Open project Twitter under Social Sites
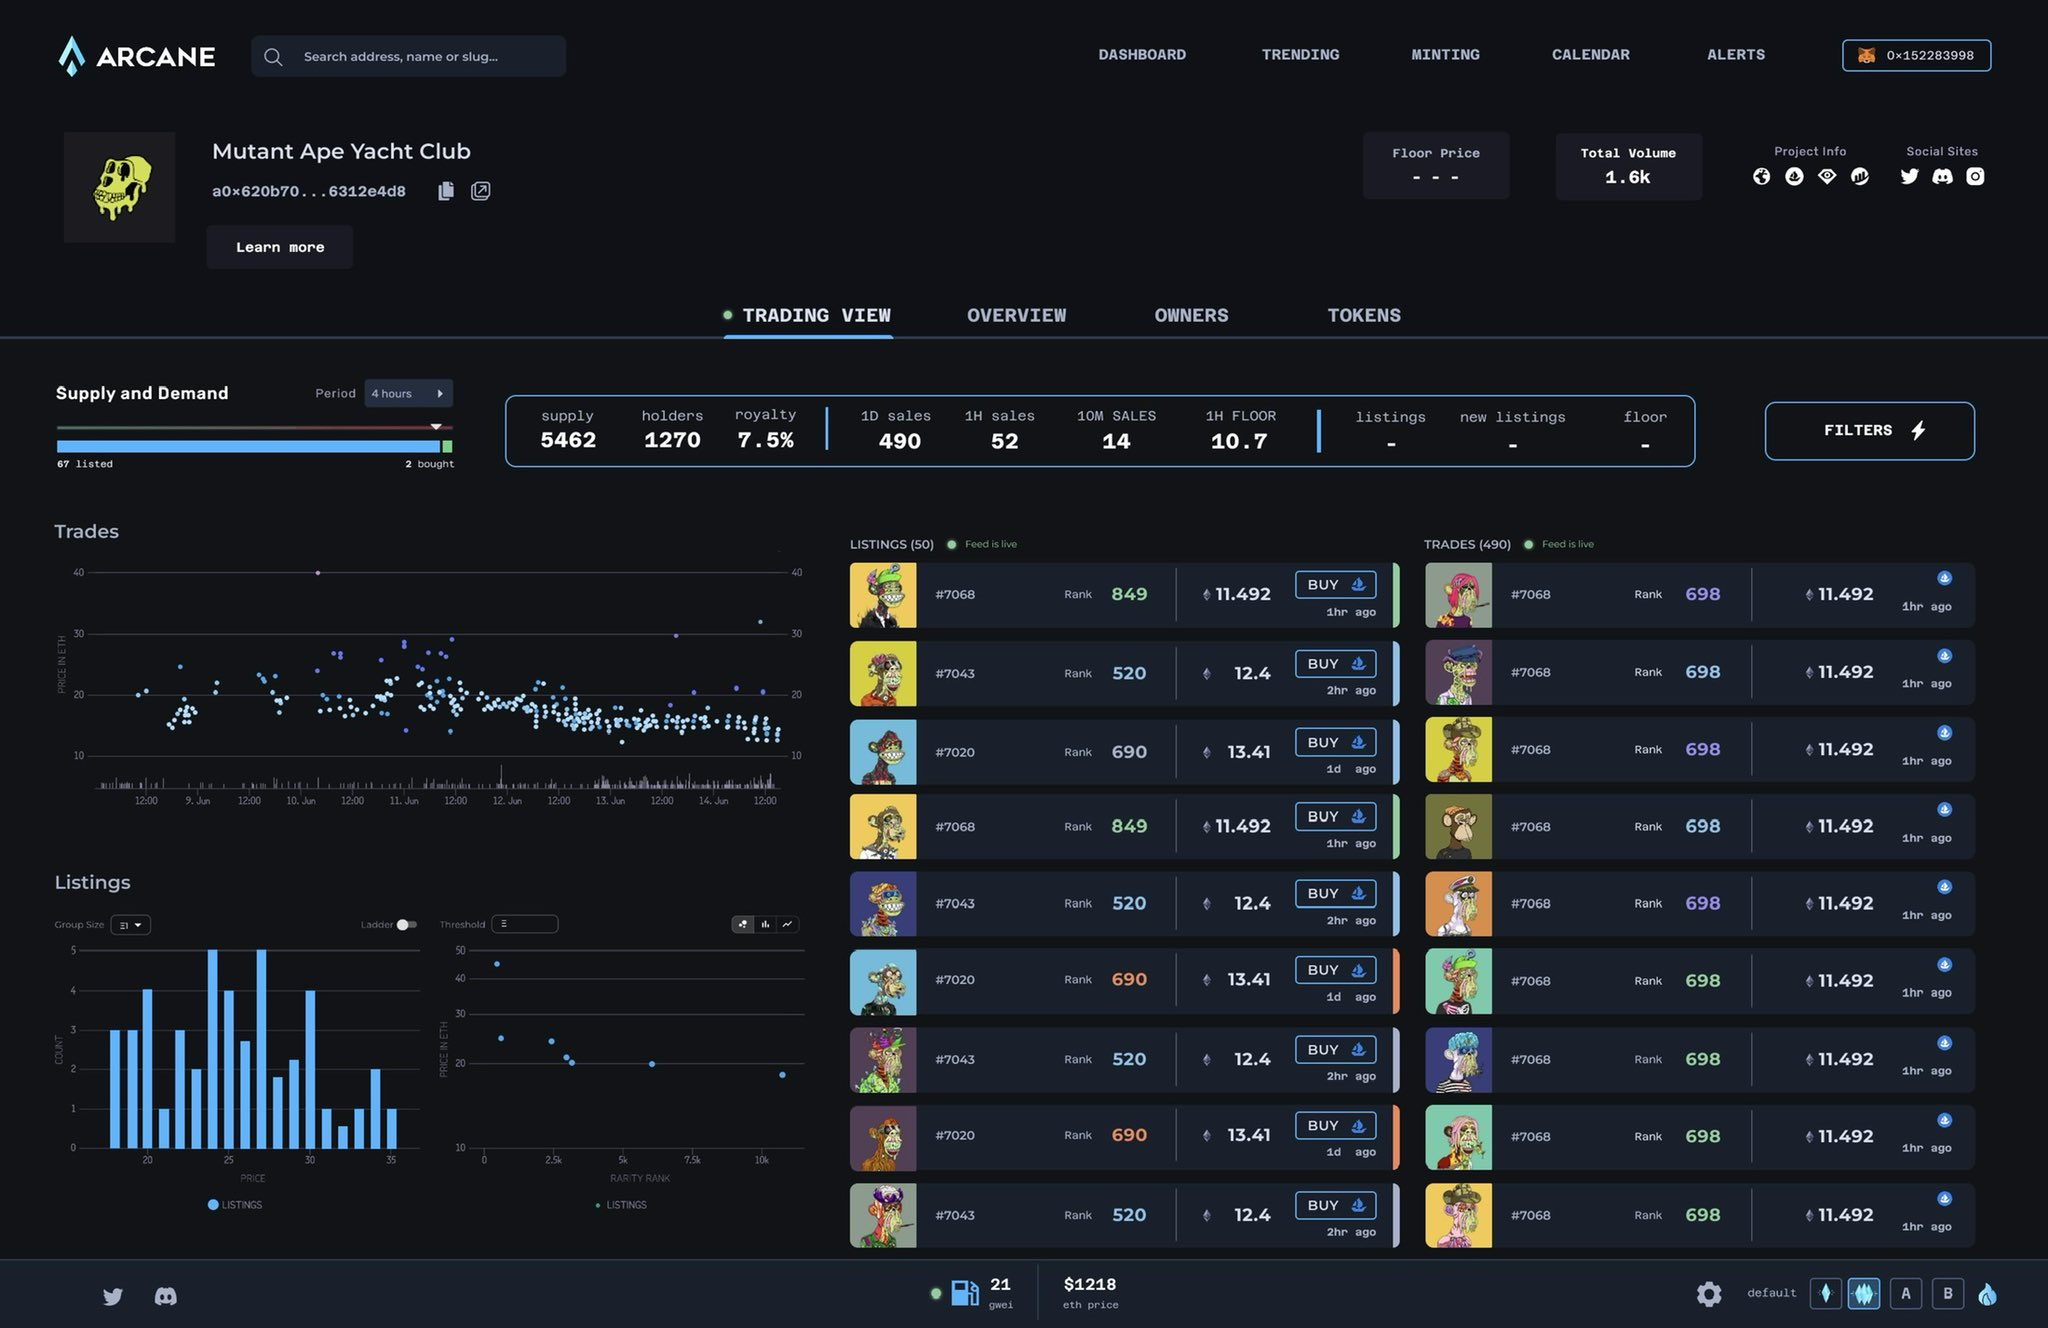 [x=1910, y=176]
